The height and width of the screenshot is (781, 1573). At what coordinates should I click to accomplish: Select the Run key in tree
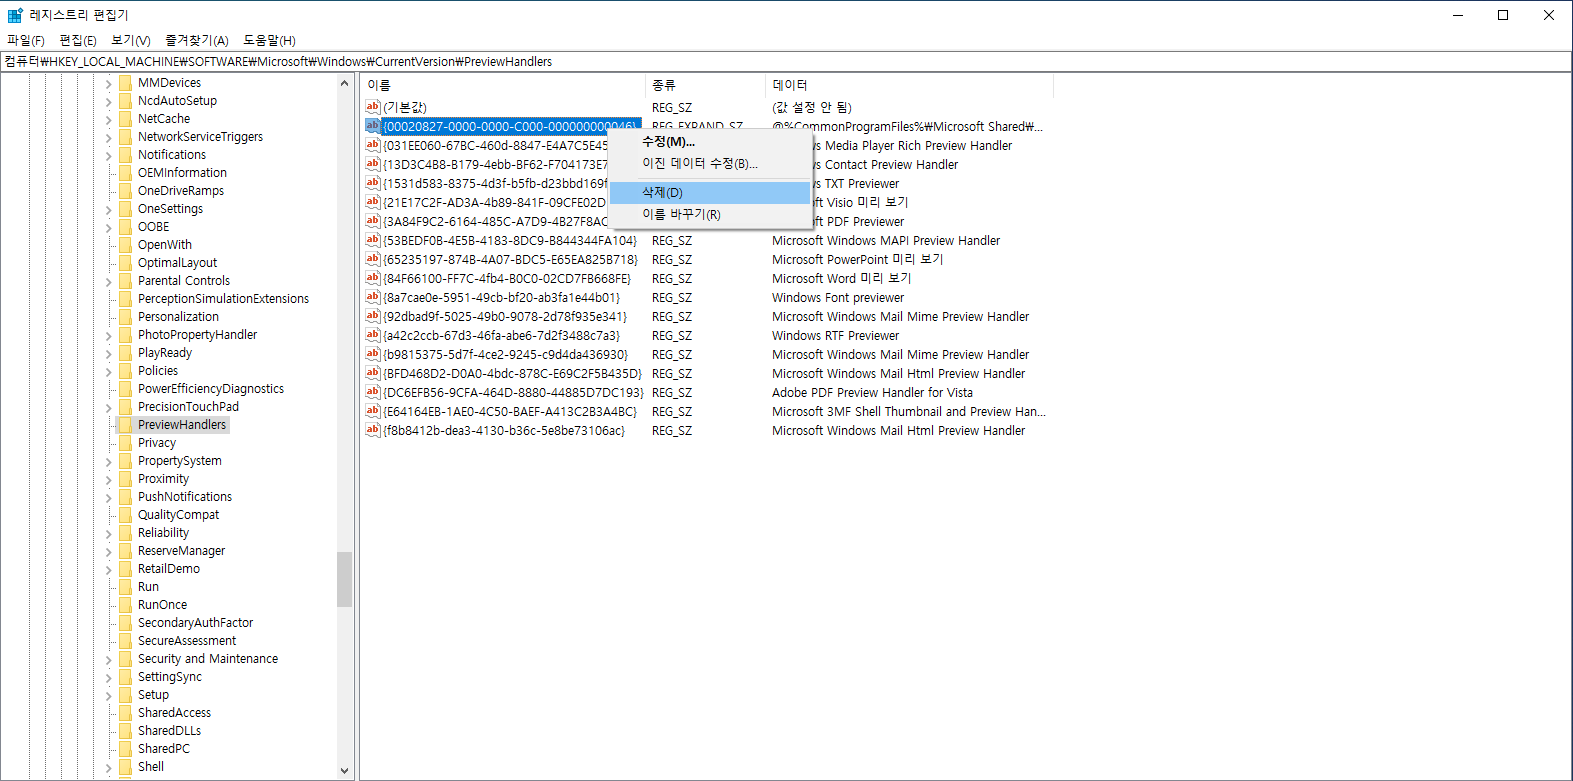pyautogui.click(x=148, y=587)
